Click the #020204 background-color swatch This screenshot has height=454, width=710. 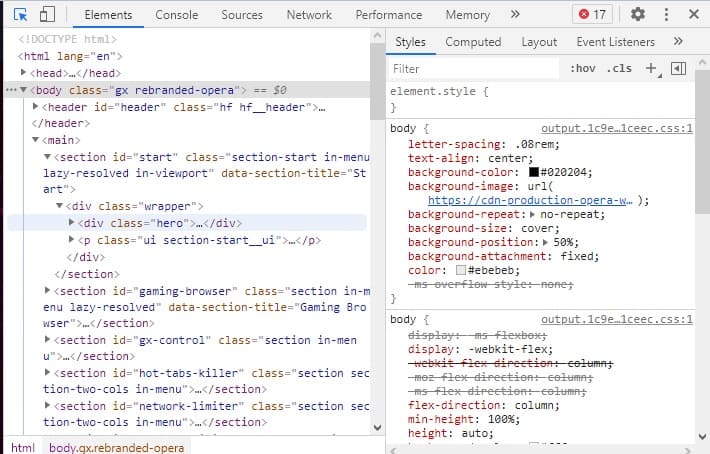(534, 172)
